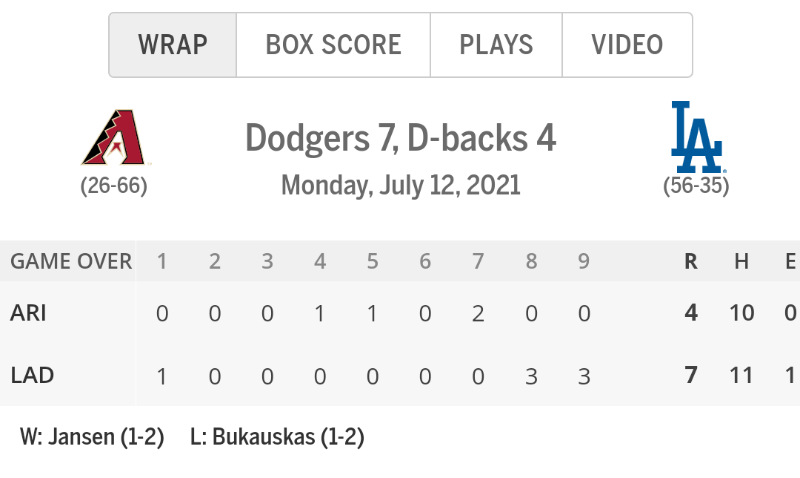
Task: Click winning pitcher Jansen (1-2)
Action: (92, 437)
